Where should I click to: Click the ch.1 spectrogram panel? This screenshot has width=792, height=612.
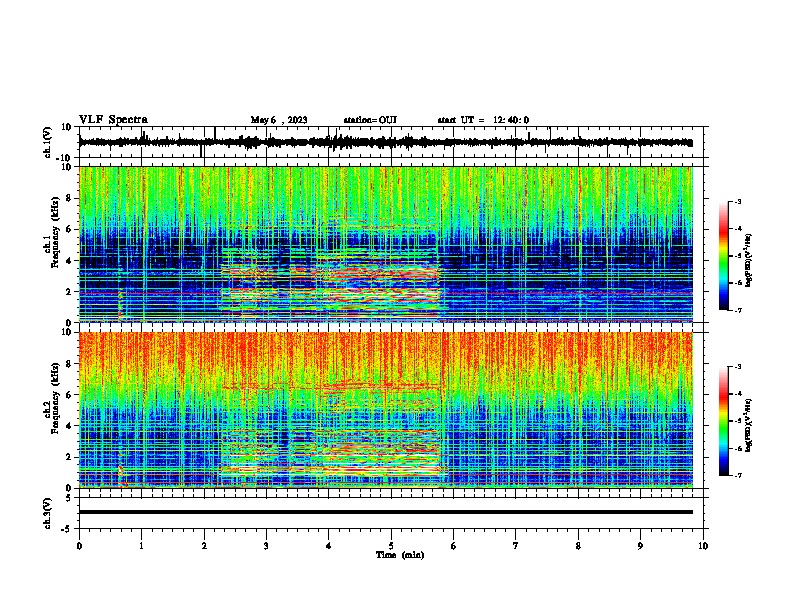pos(386,244)
